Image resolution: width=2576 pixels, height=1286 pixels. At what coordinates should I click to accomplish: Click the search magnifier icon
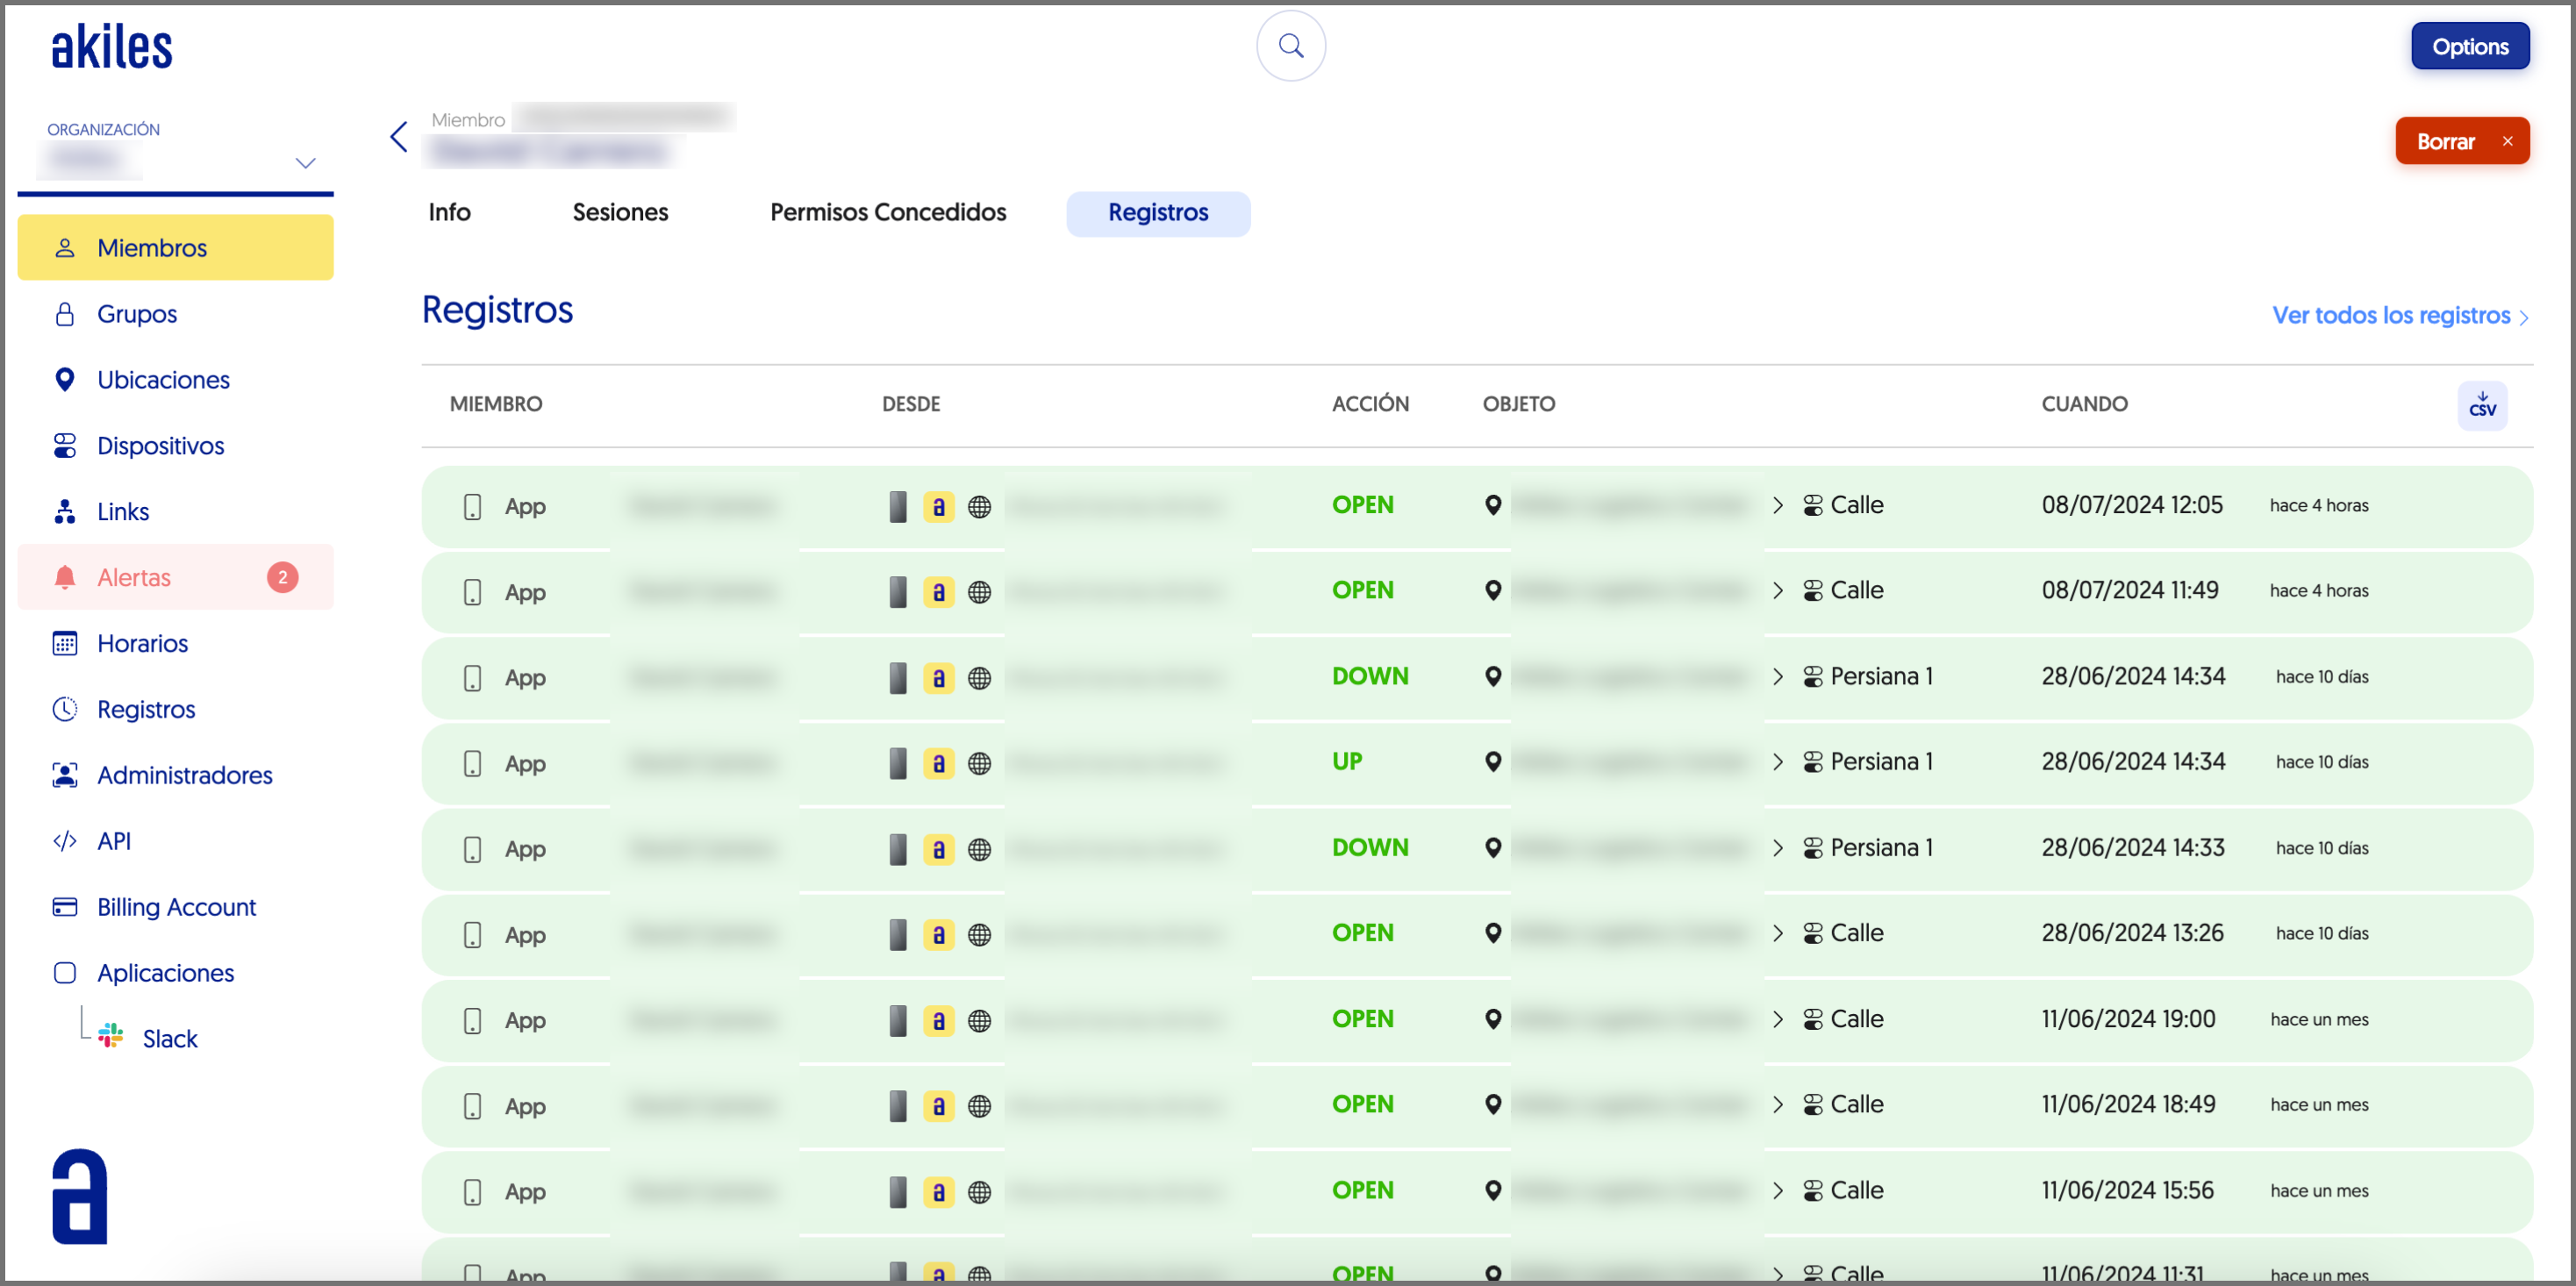click(1290, 46)
